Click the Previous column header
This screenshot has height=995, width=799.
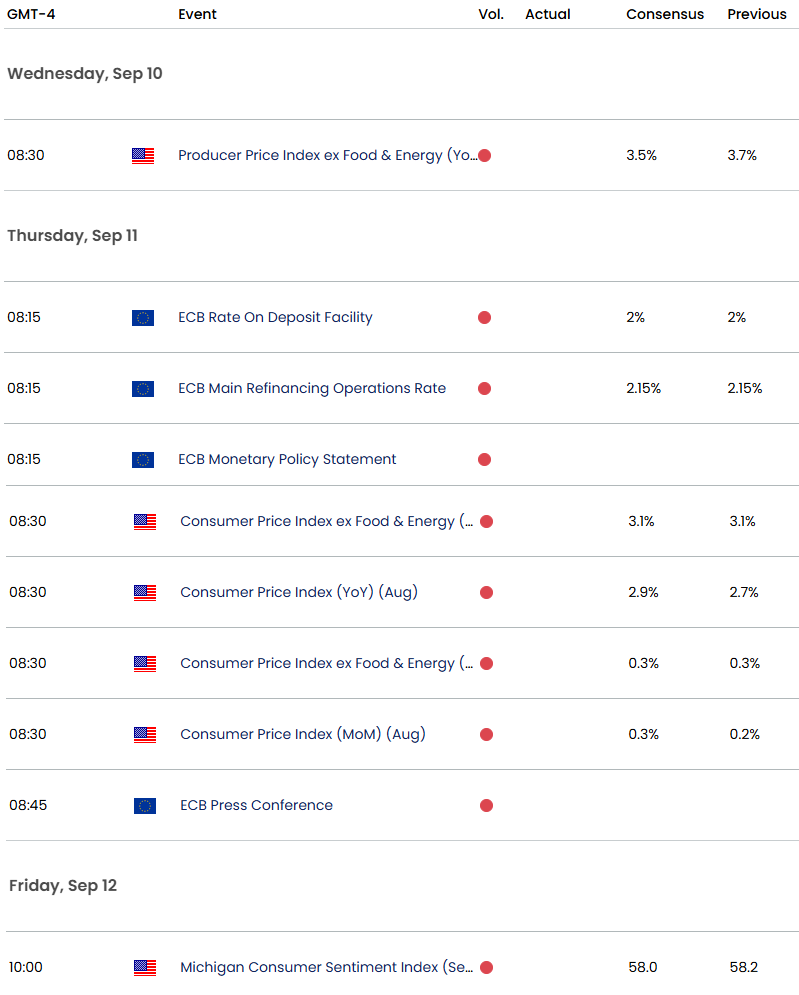tap(757, 14)
